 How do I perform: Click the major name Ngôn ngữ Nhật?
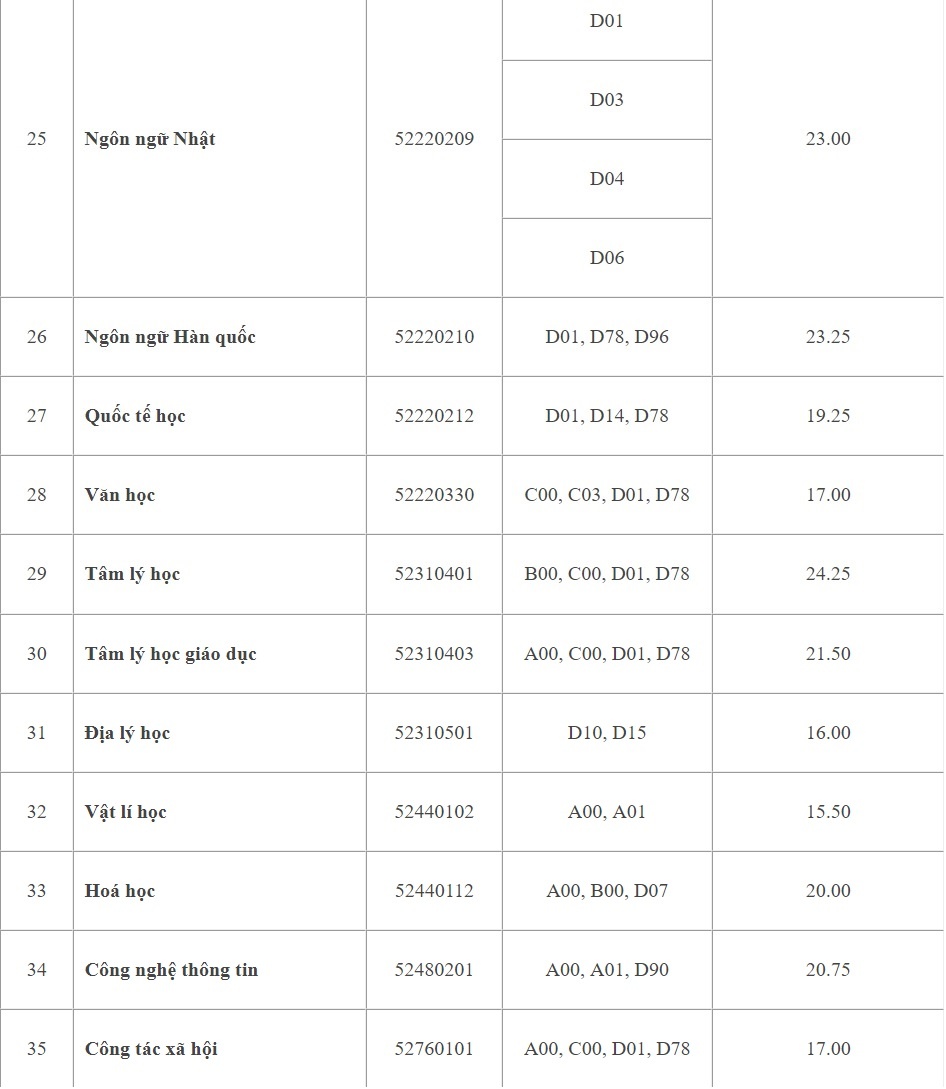click(150, 139)
